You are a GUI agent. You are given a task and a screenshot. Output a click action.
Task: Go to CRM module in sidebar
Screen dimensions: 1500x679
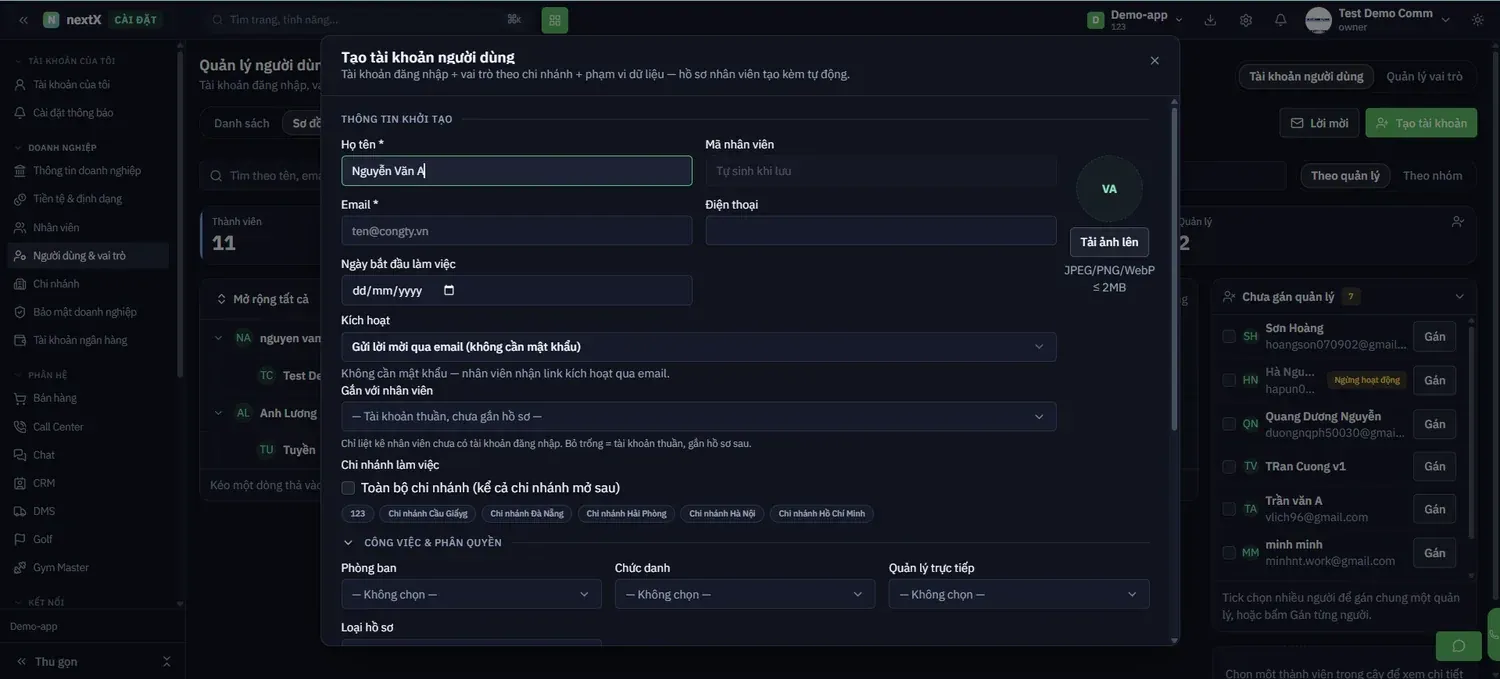tap(44, 483)
